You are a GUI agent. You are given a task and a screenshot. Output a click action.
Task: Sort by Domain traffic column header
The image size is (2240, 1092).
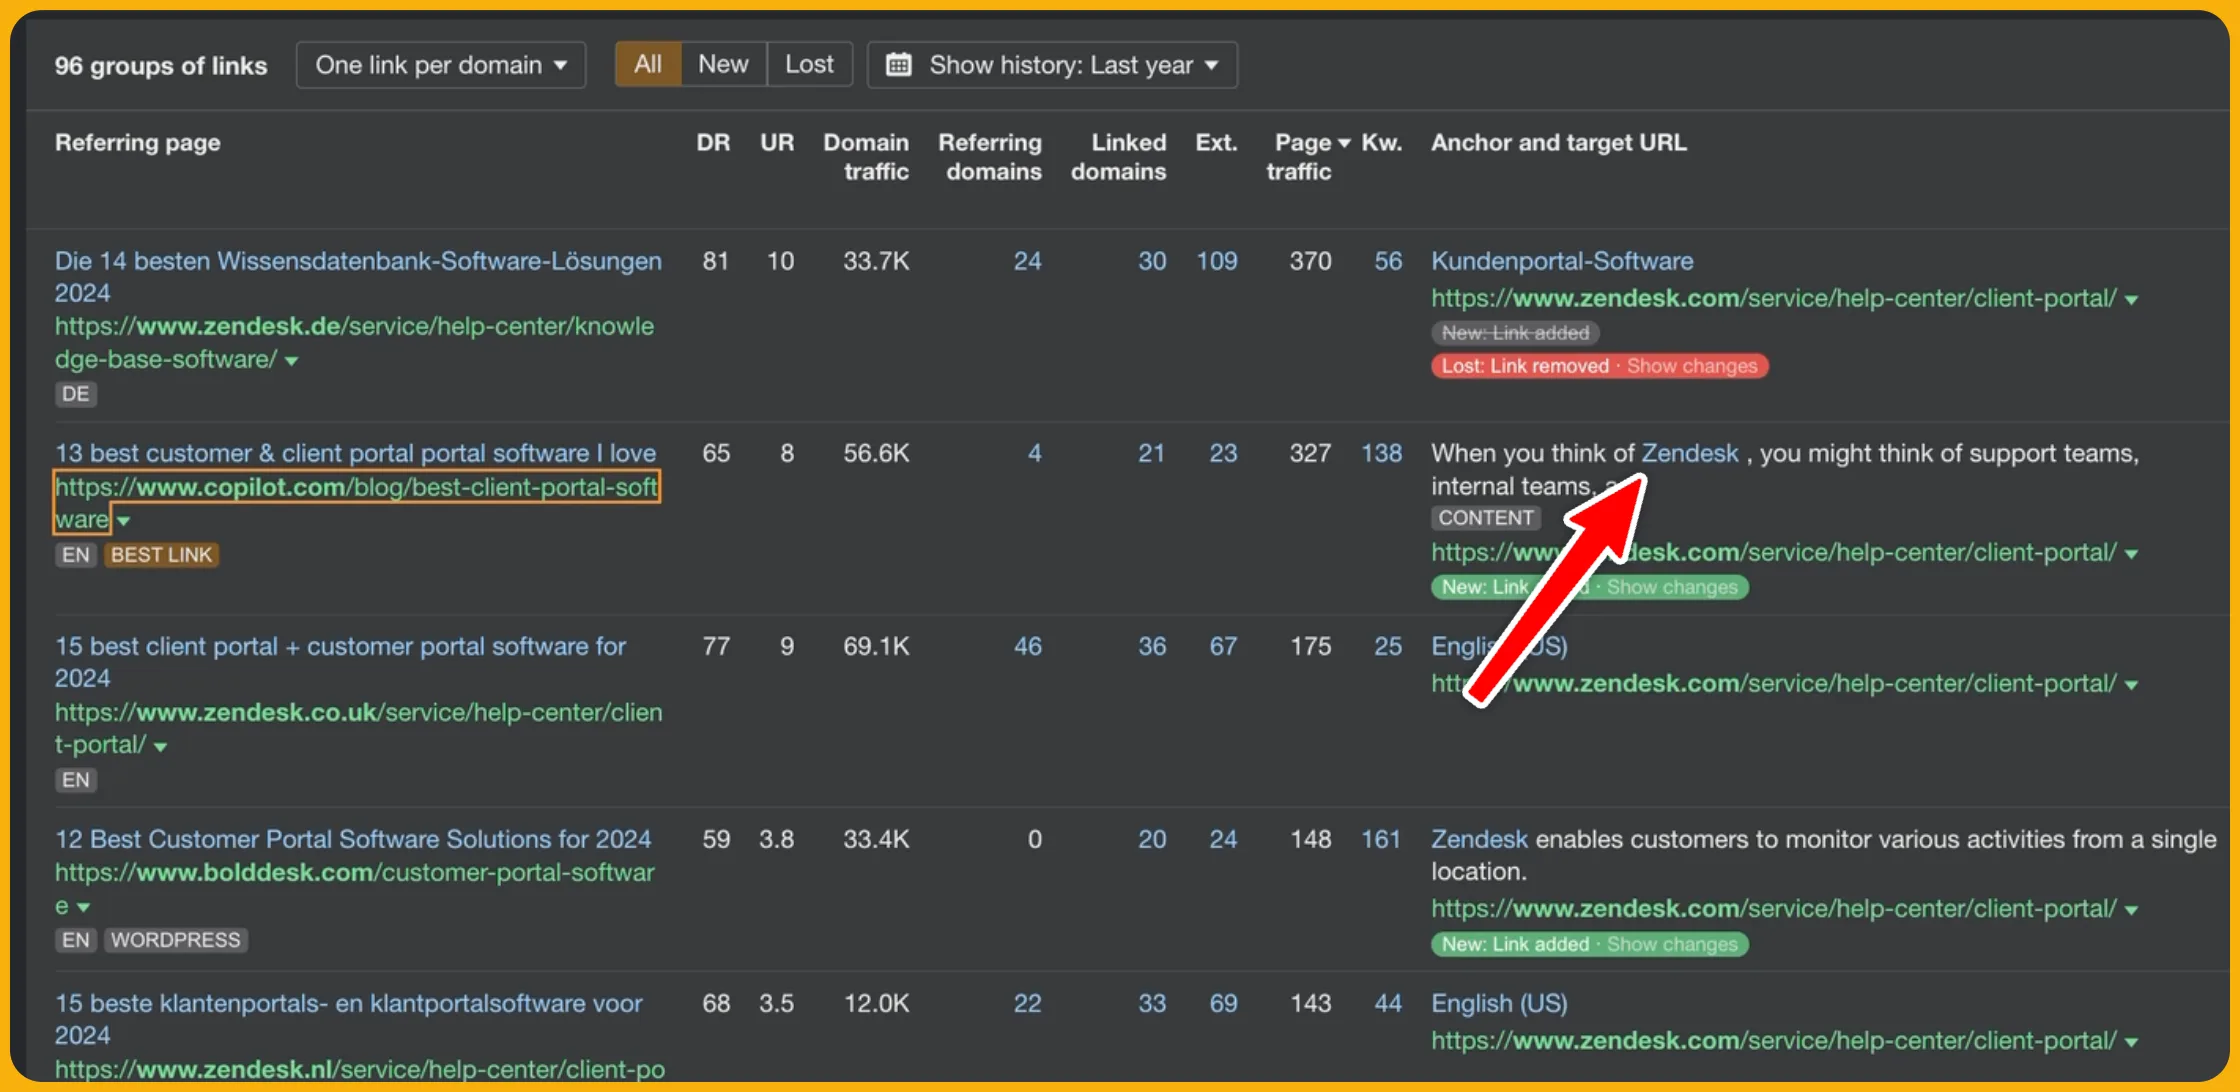[x=866, y=157]
